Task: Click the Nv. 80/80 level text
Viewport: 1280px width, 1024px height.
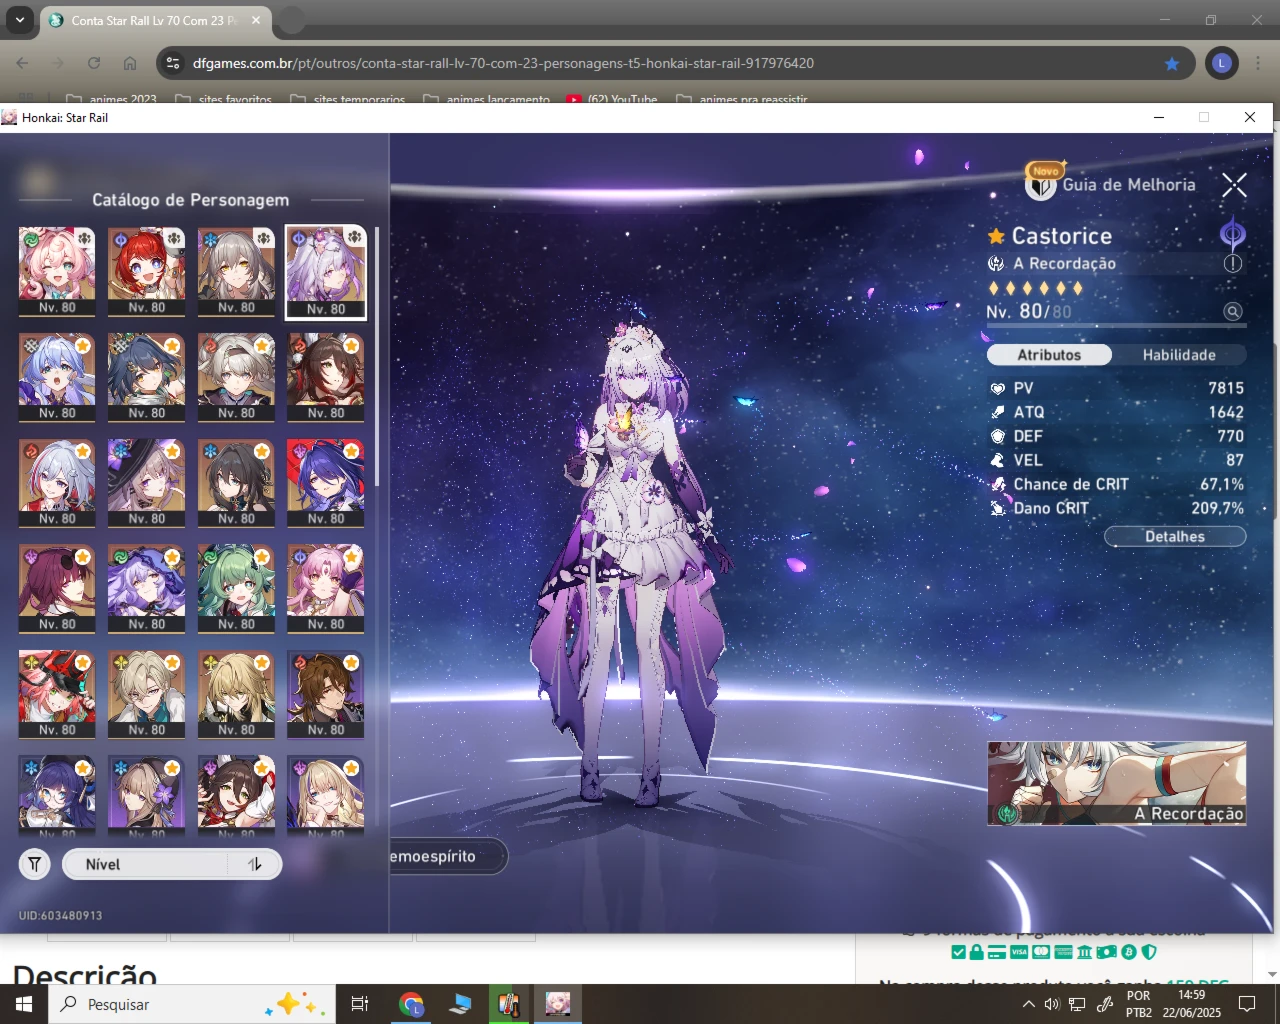Action: pos(1029,311)
